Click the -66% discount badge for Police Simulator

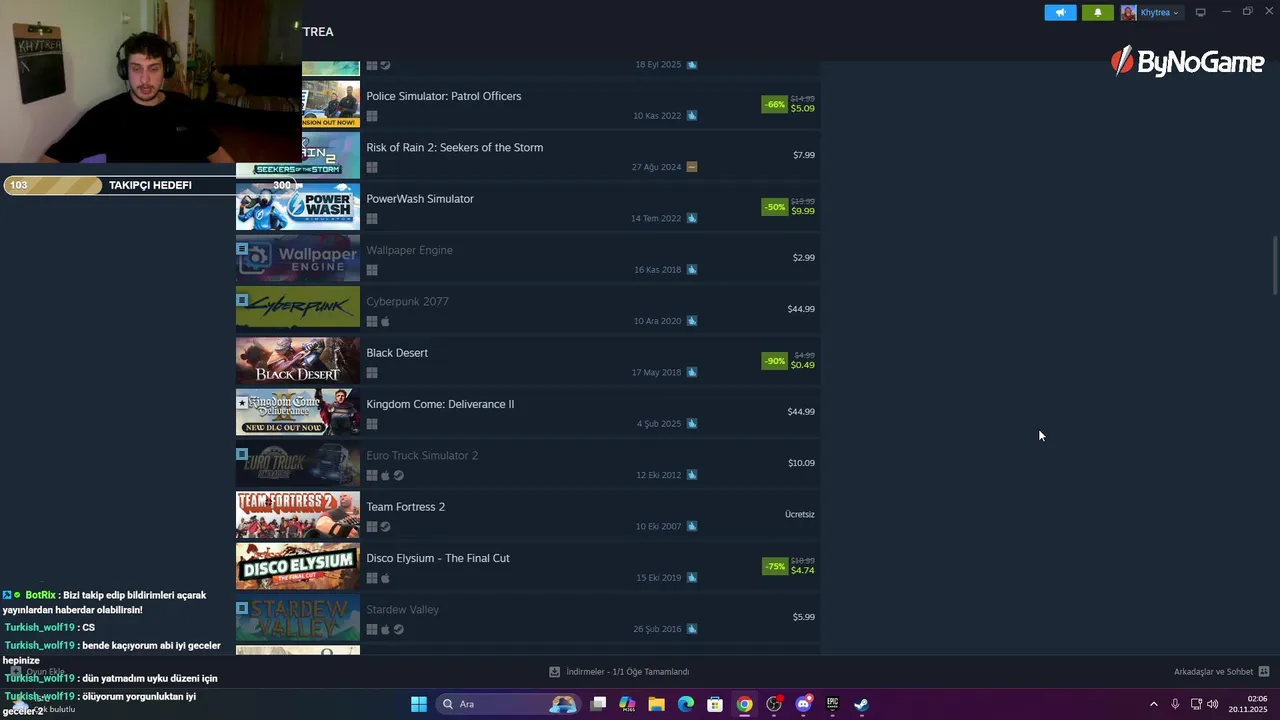tap(774, 104)
